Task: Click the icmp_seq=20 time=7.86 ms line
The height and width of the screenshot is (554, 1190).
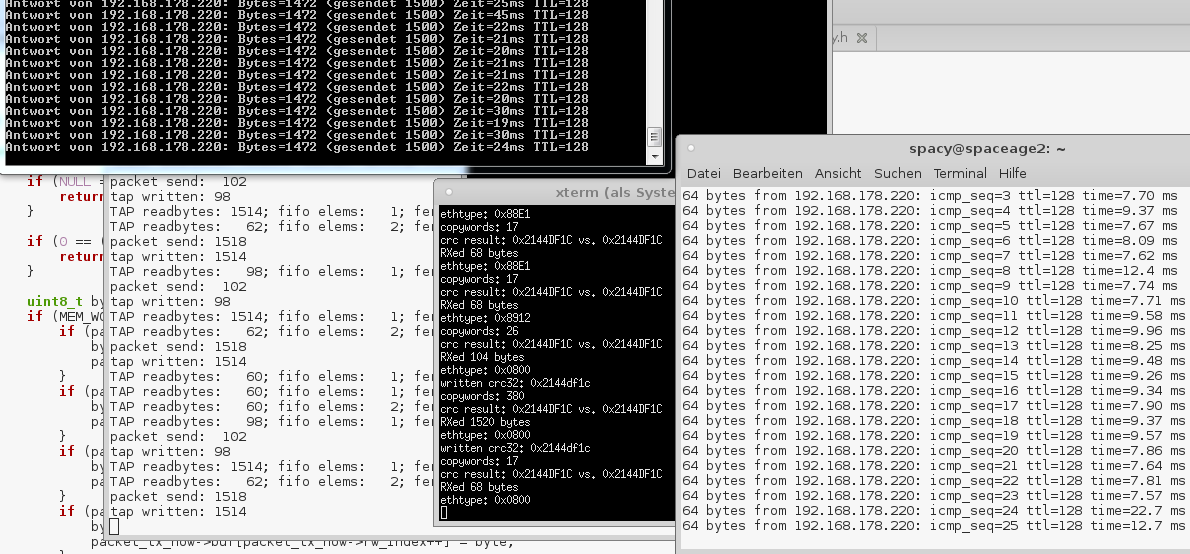Action: point(933,451)
